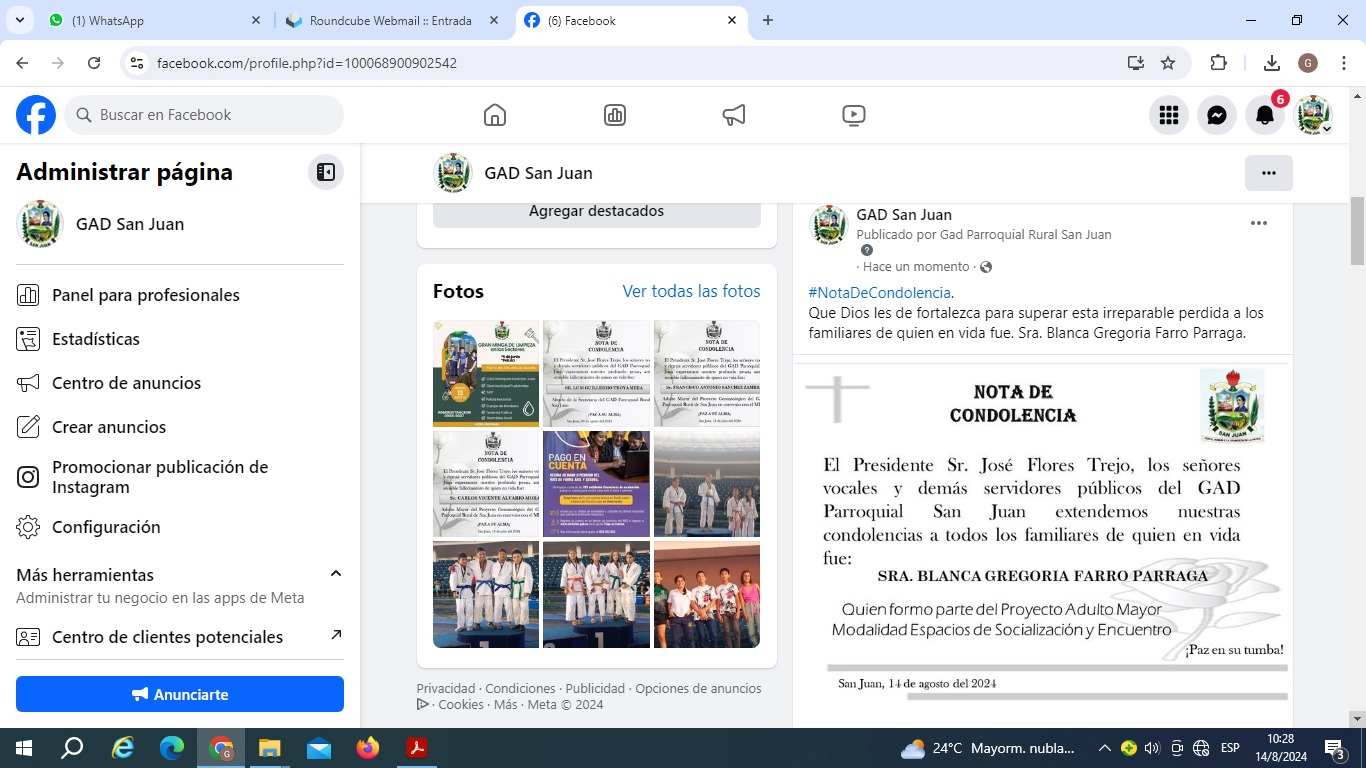The height and width of the screenshot is (768, 1366).
Task: Toggle the Administrar página sidebar panel
Action: [326, 172]
